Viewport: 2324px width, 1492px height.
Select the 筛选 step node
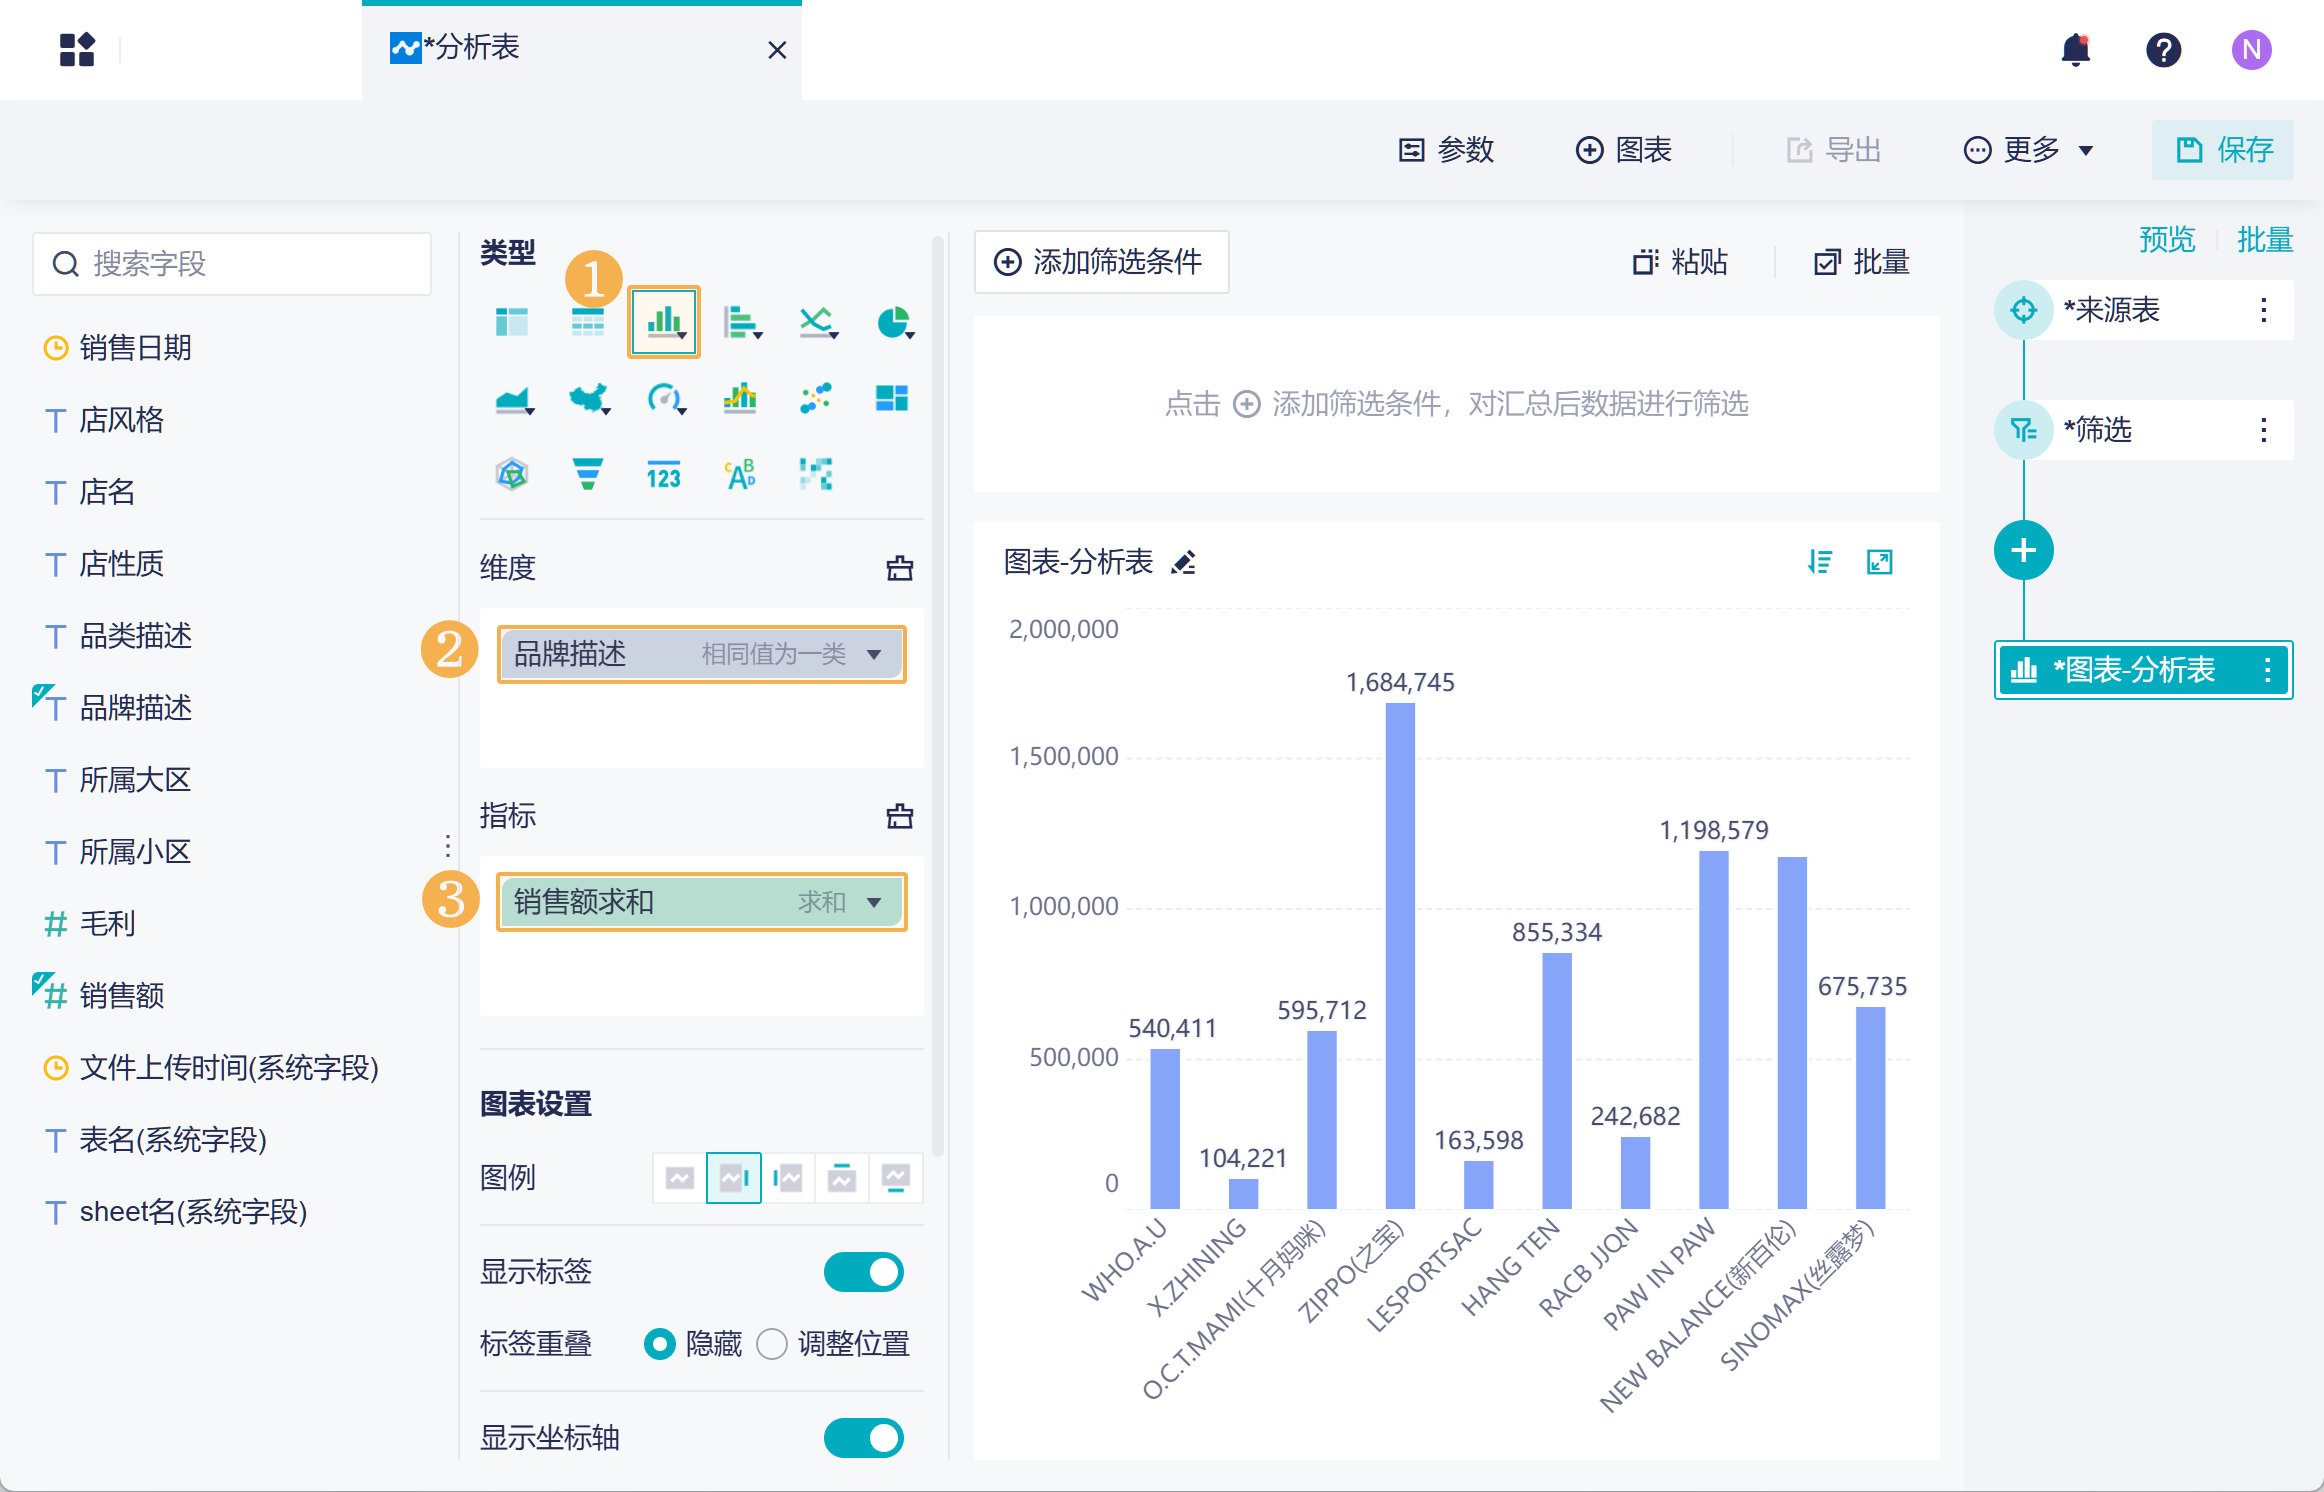click(x=2098, y=430)
